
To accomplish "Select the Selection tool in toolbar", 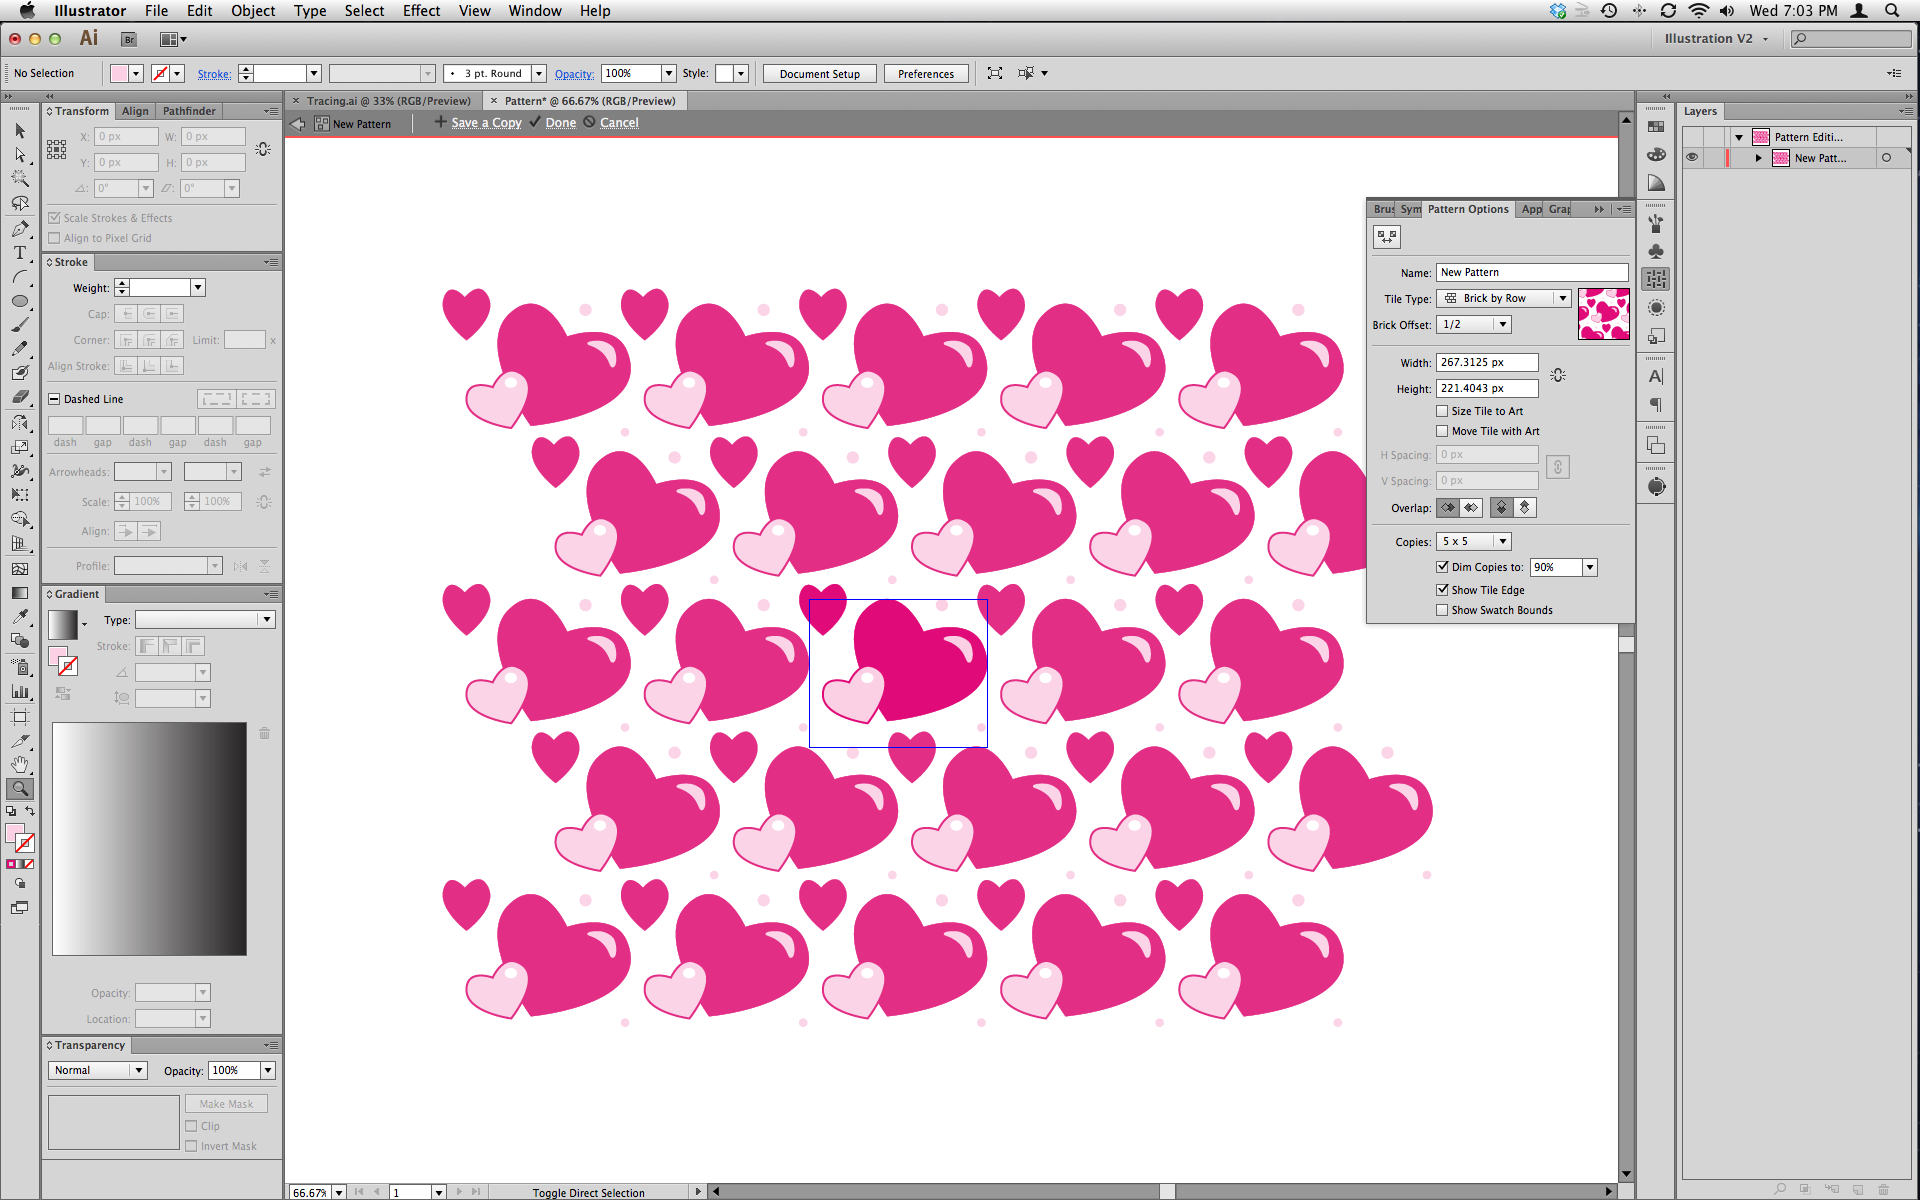I will [19, 129].
